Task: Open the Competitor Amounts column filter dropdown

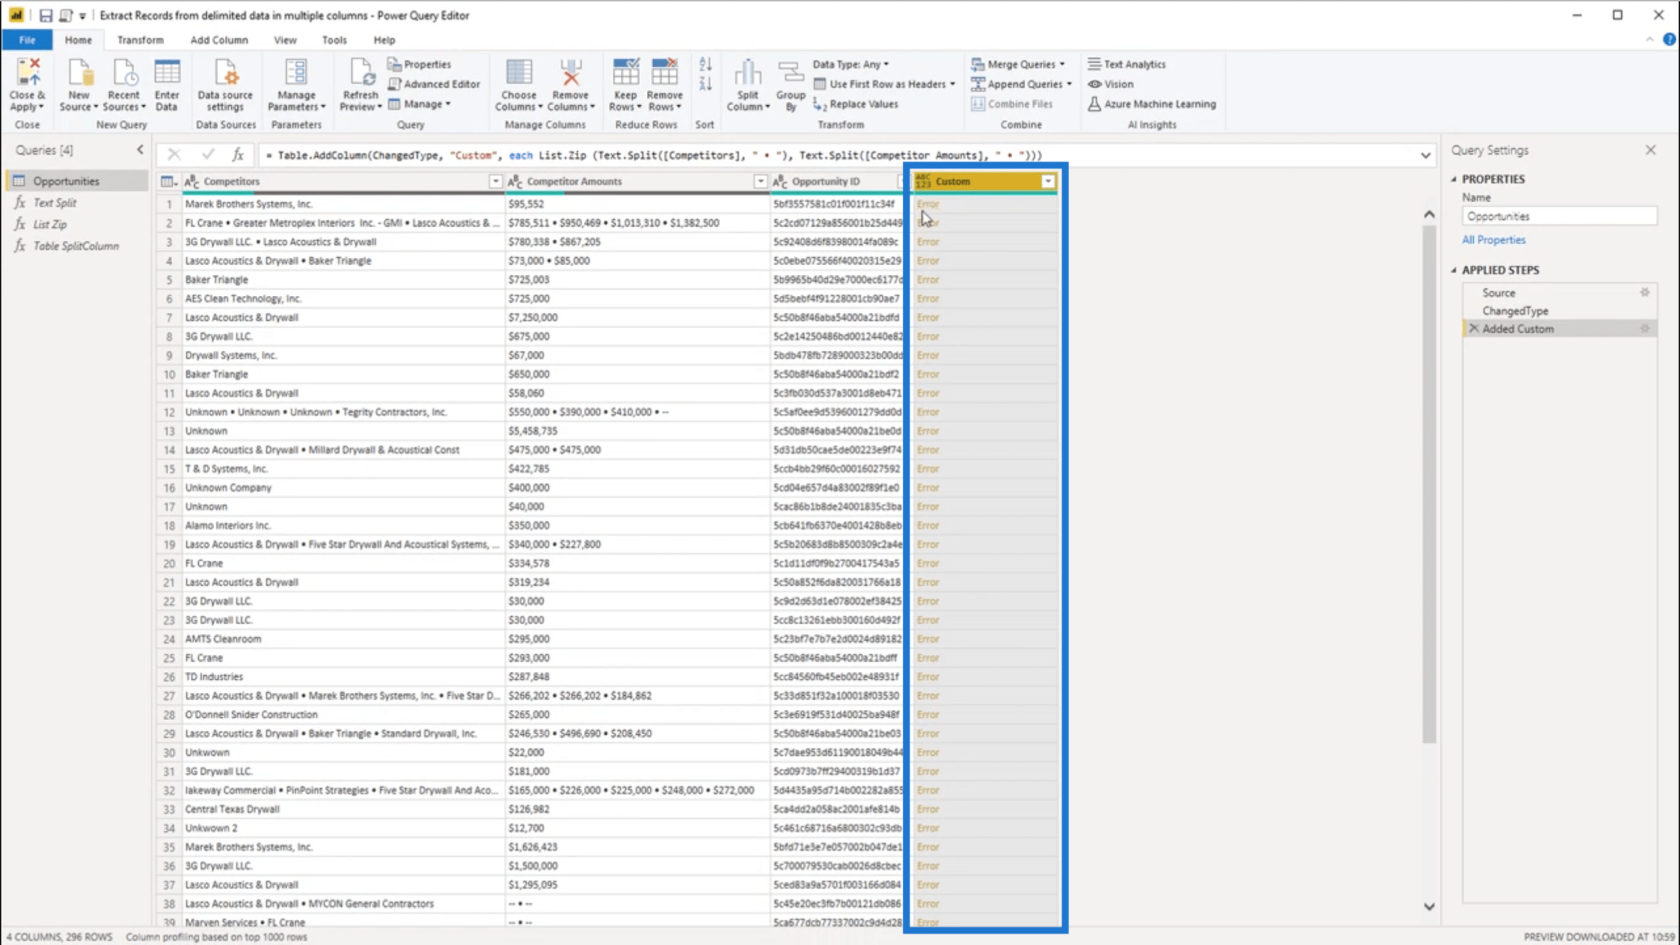Action: click(x=760, y=182)
